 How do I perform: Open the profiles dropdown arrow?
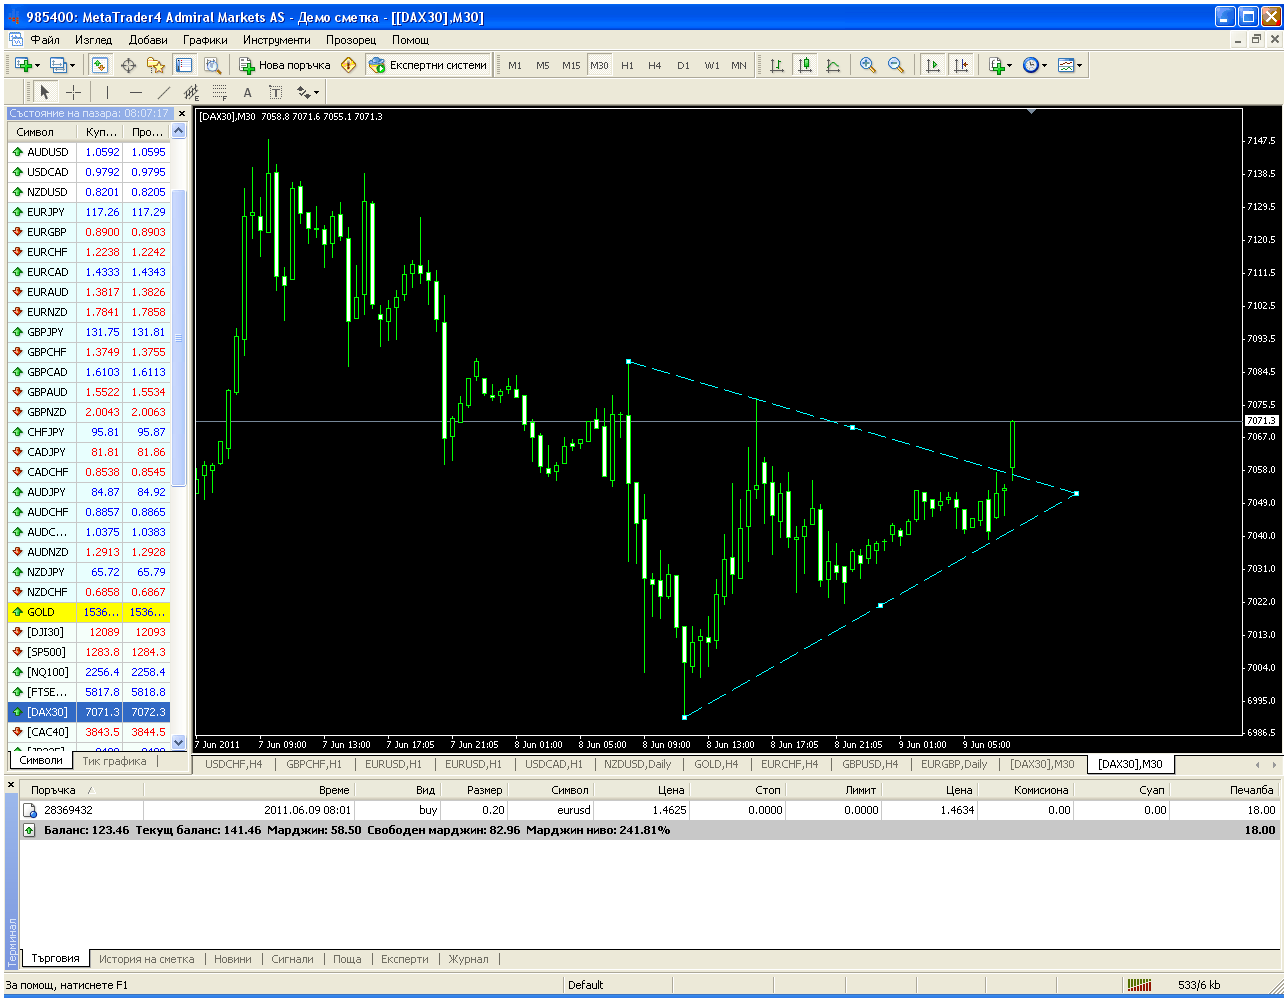point(73,66)
